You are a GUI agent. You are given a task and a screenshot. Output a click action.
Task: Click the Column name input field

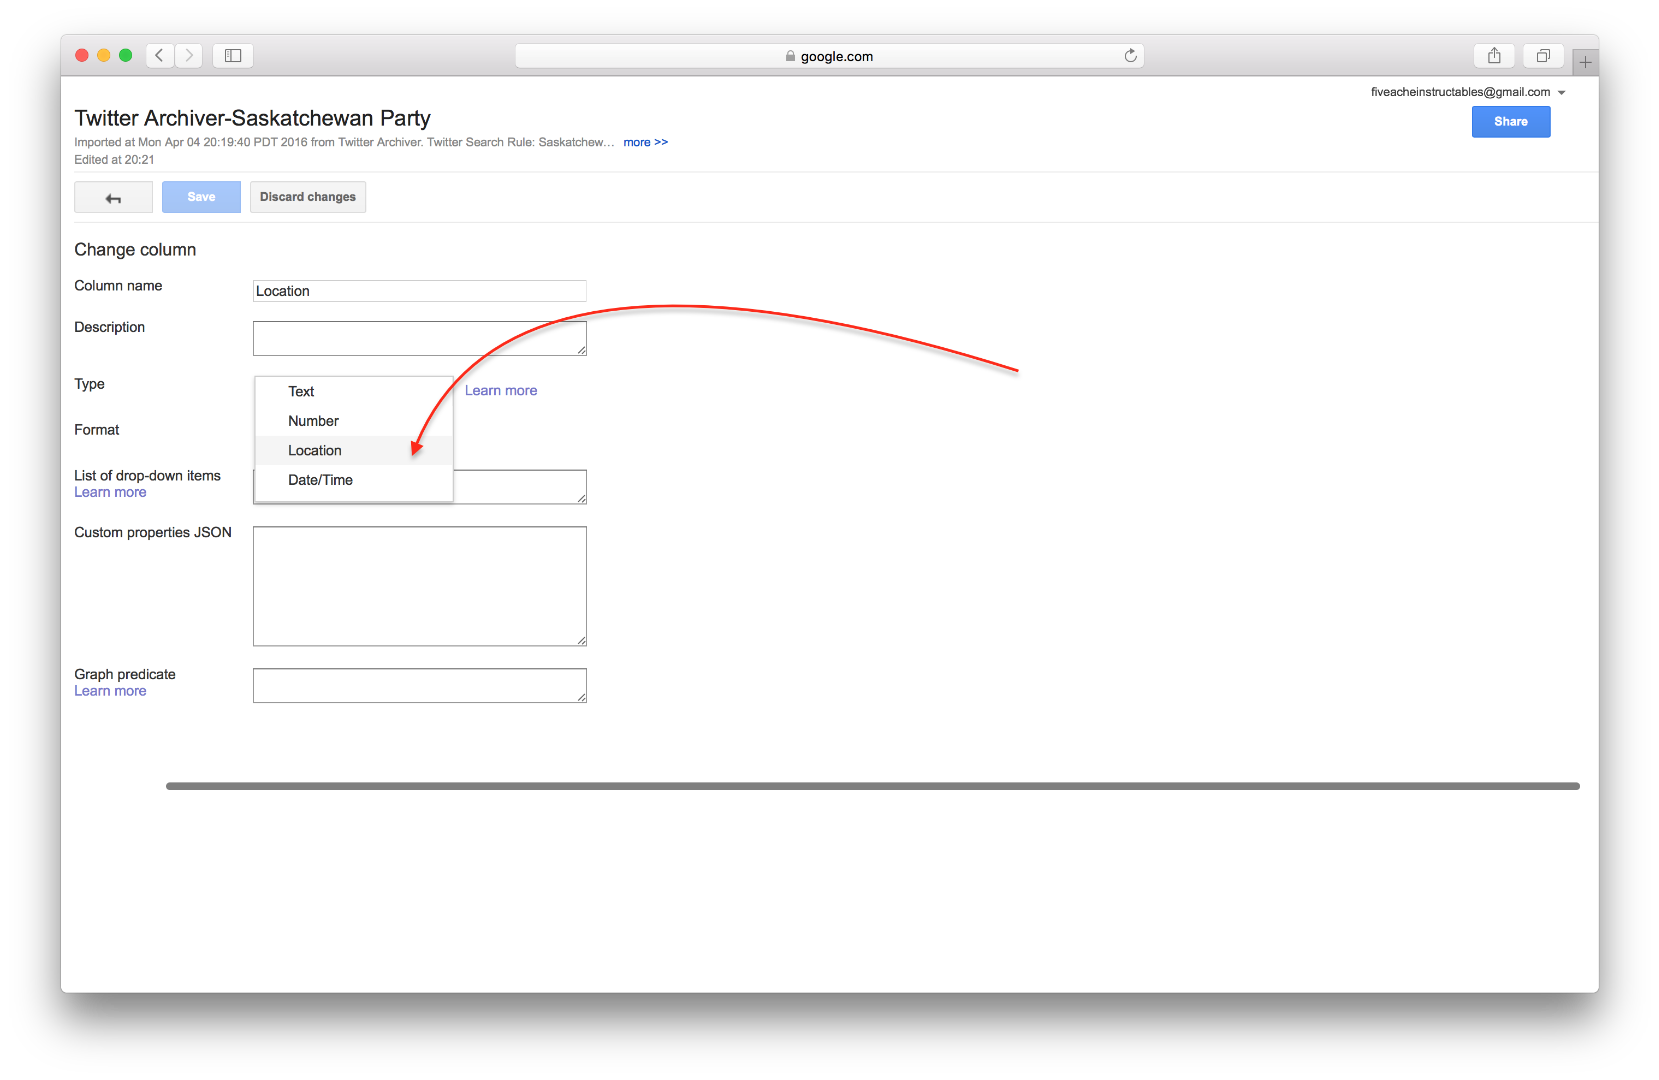(419, 290)
